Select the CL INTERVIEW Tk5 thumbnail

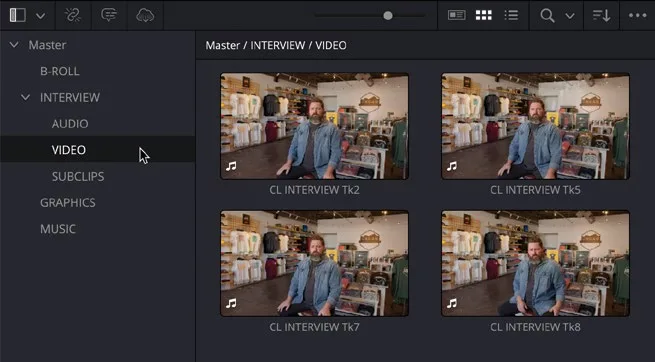(536, 126)
